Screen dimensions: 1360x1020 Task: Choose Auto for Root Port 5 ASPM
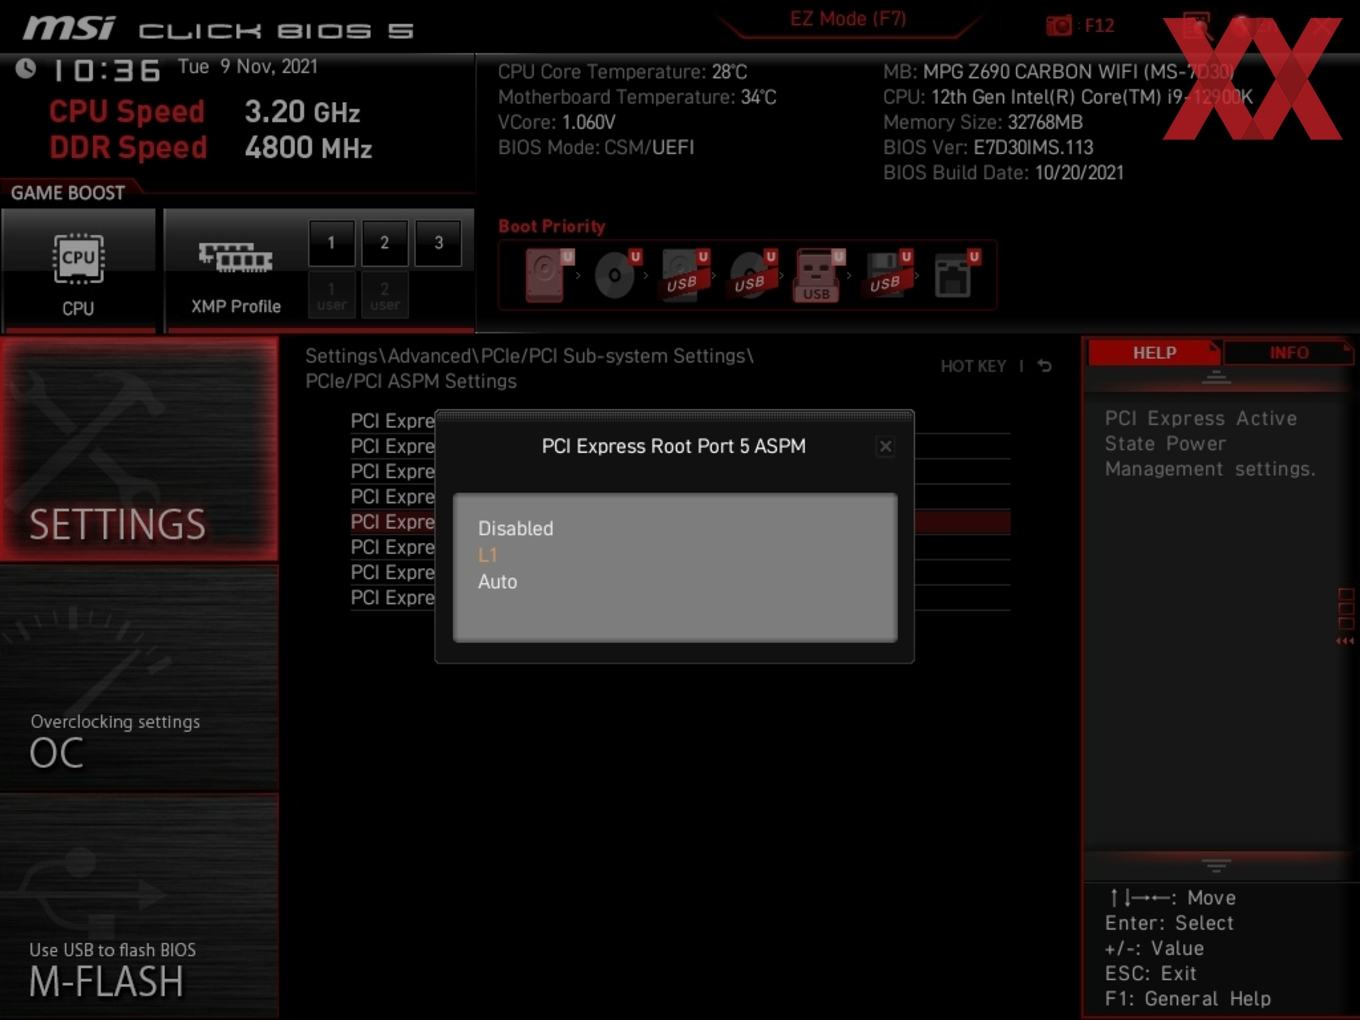[x=497, y=581]
